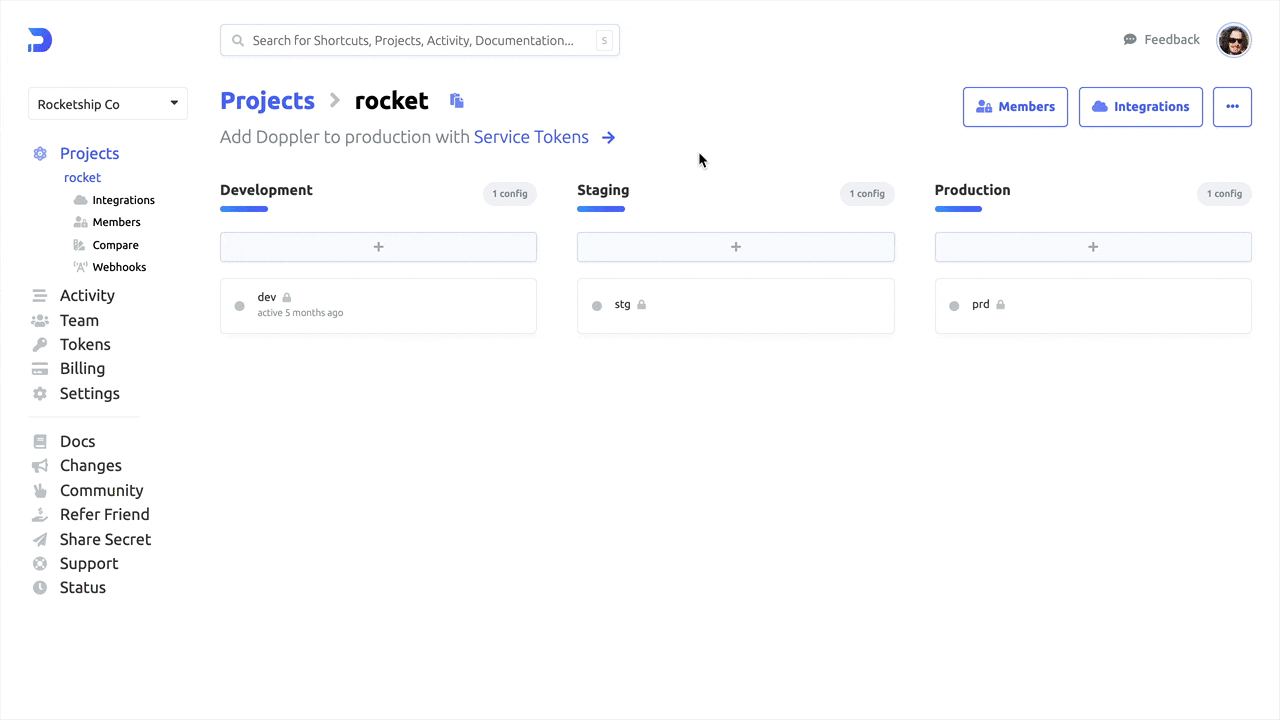Click the Billing card icon
The image size is (1280, 720).
click(40, 368)
